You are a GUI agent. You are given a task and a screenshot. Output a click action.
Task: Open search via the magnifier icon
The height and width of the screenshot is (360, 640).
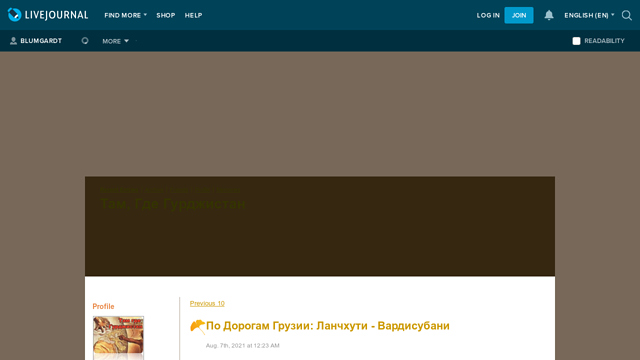click(x=627, y=15)
